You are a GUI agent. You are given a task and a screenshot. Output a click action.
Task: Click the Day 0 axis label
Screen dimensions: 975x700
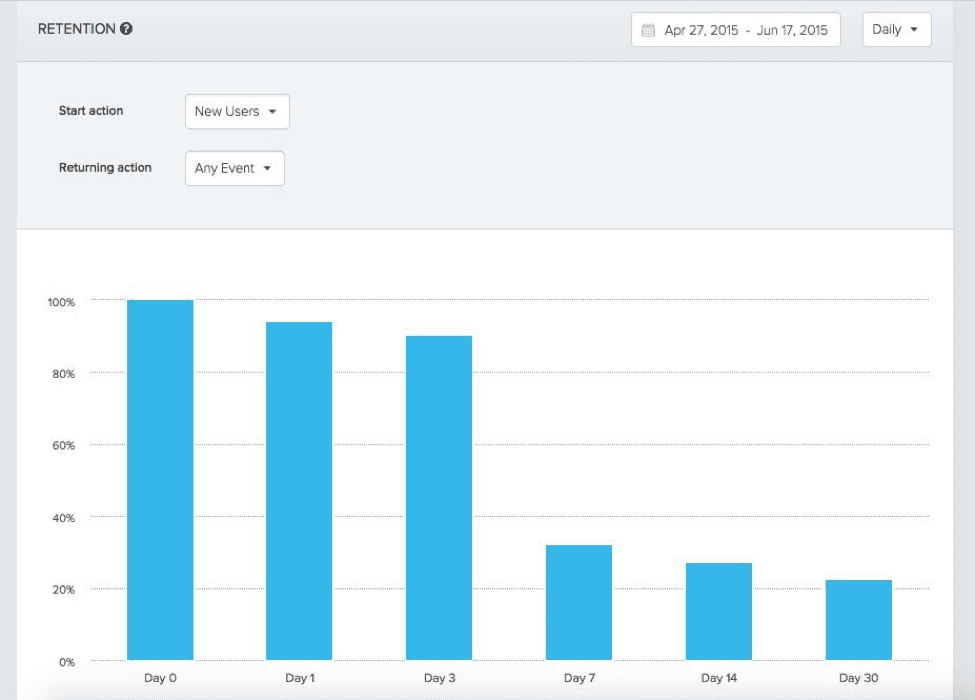click(x=160, y=678)
